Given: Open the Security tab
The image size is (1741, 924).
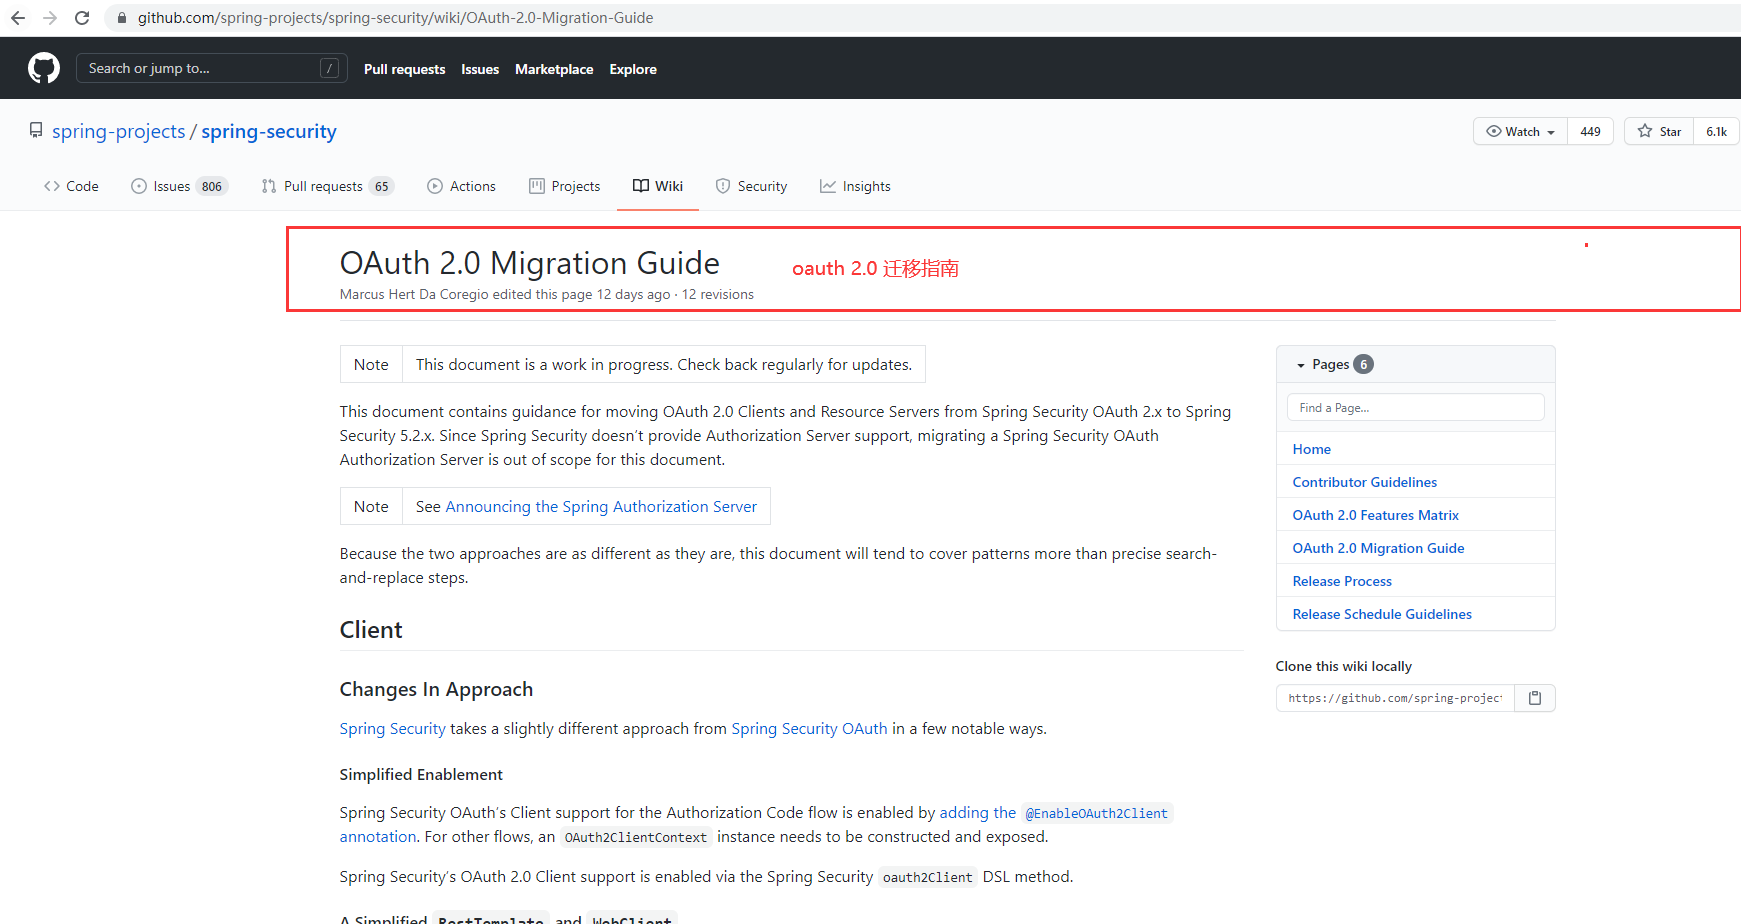Looking at the screenshot, I should click(x=752, y=186).
